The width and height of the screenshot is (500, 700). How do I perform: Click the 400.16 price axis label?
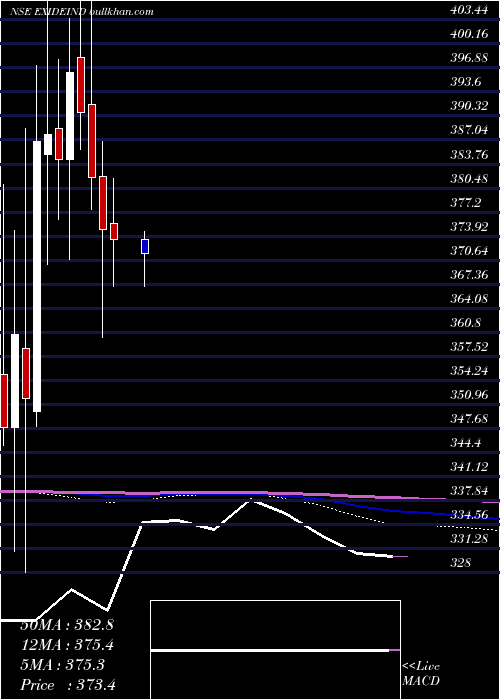[x=468, y=35]
